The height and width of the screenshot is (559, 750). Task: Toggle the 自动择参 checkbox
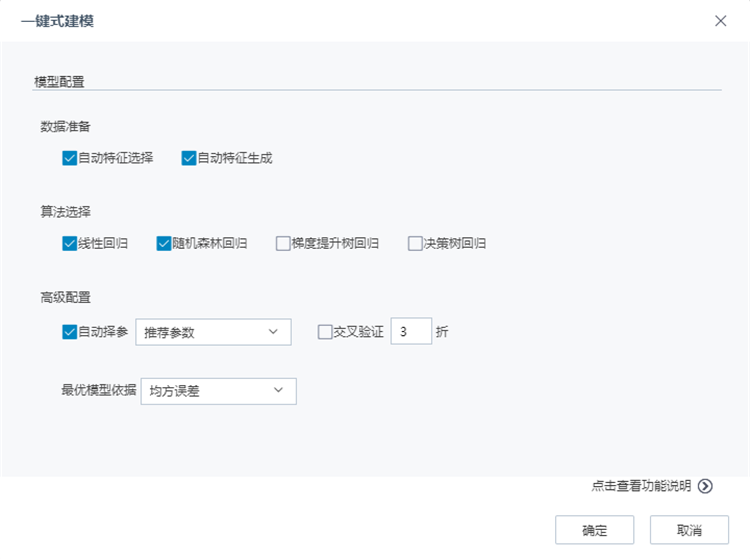(x=69, y=332)
